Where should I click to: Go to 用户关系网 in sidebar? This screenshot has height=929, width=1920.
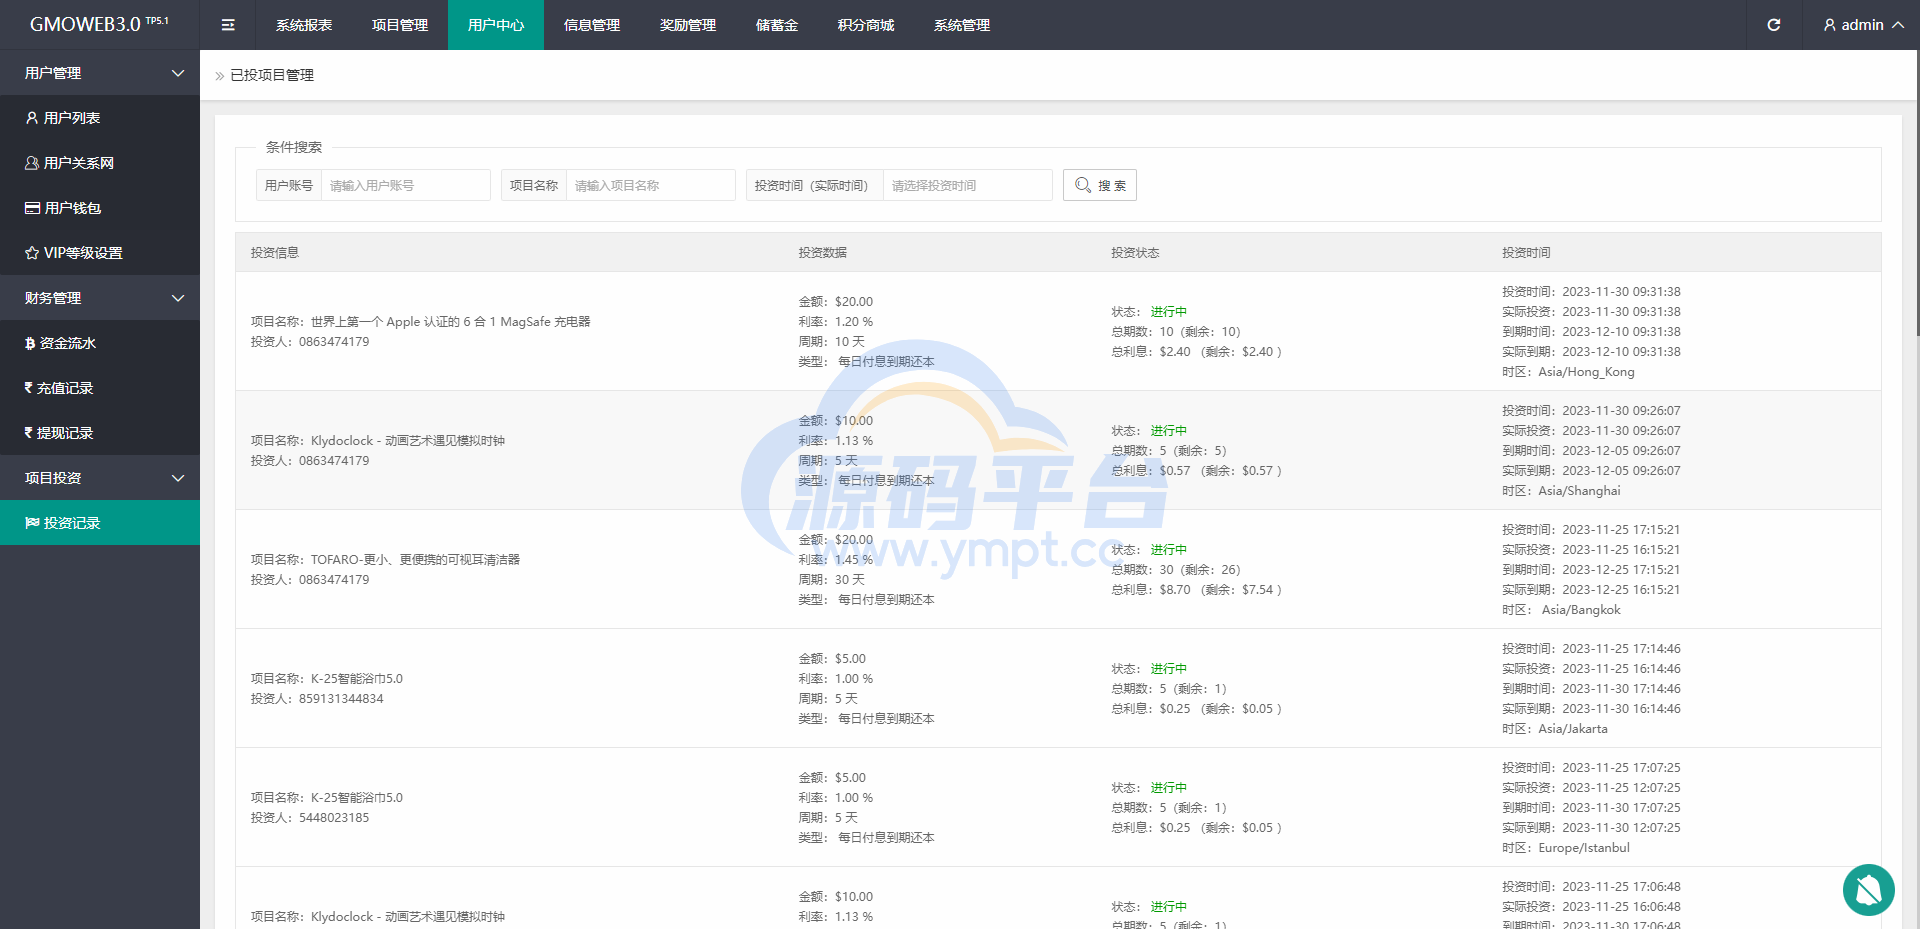[x=100, y=163]
